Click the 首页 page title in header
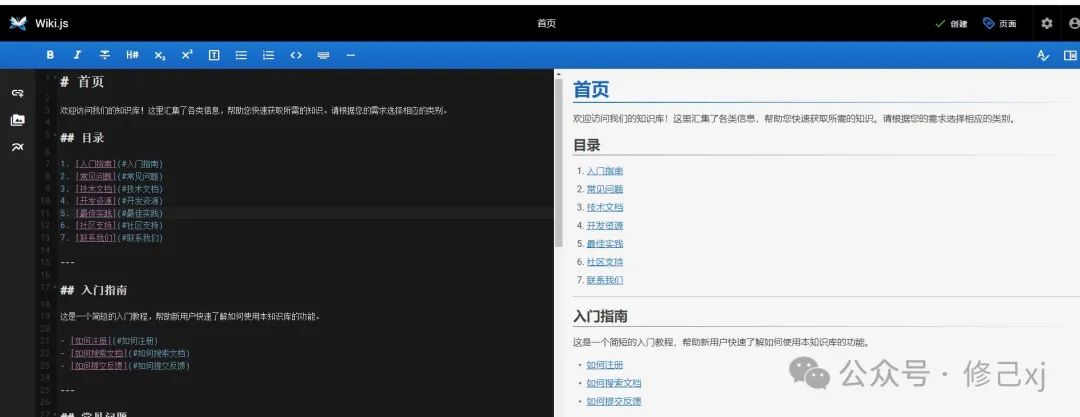The image size is (1080, 417). click(x=546, y=23)
